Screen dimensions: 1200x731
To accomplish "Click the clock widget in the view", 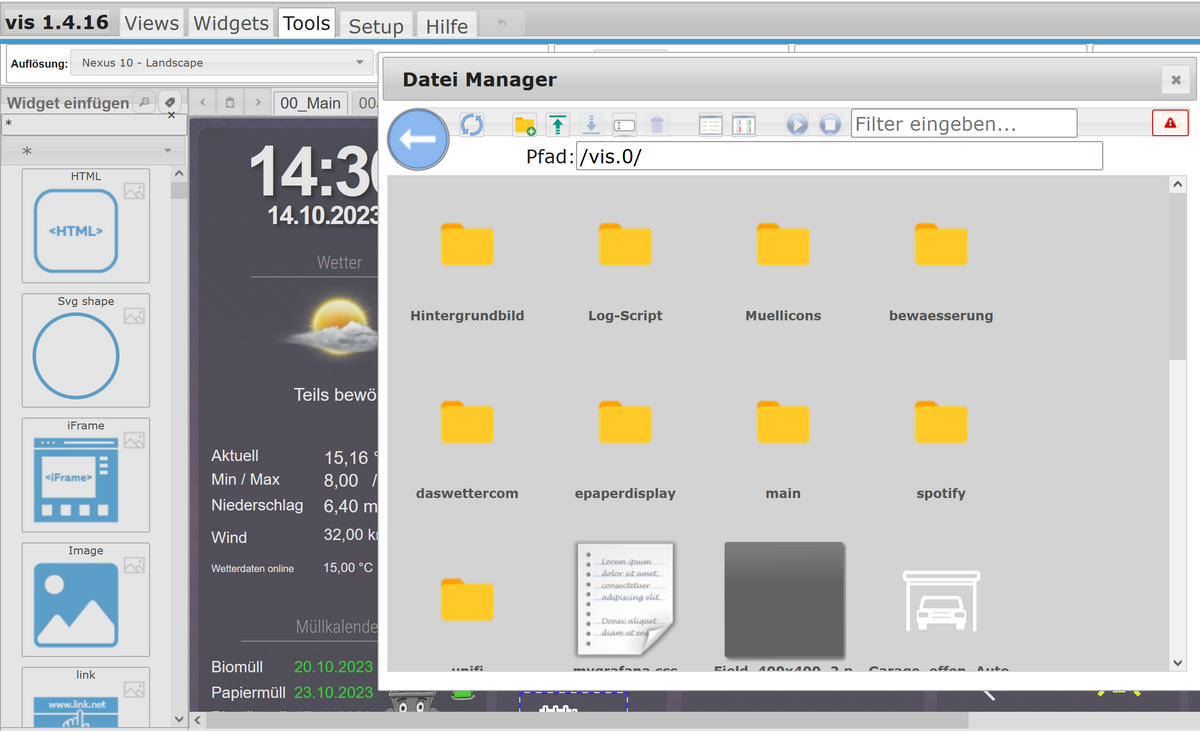I will (314, 172).
